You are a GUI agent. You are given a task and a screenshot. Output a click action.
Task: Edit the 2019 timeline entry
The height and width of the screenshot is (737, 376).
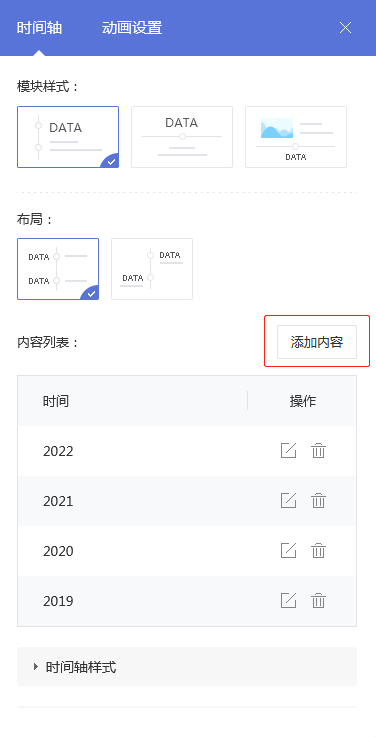click(288, 601)
